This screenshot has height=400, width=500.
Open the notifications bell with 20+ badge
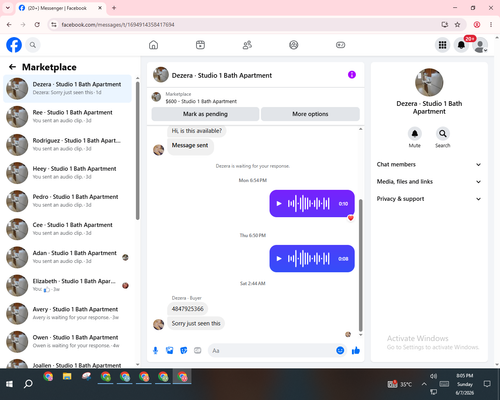tap(461, 45)
